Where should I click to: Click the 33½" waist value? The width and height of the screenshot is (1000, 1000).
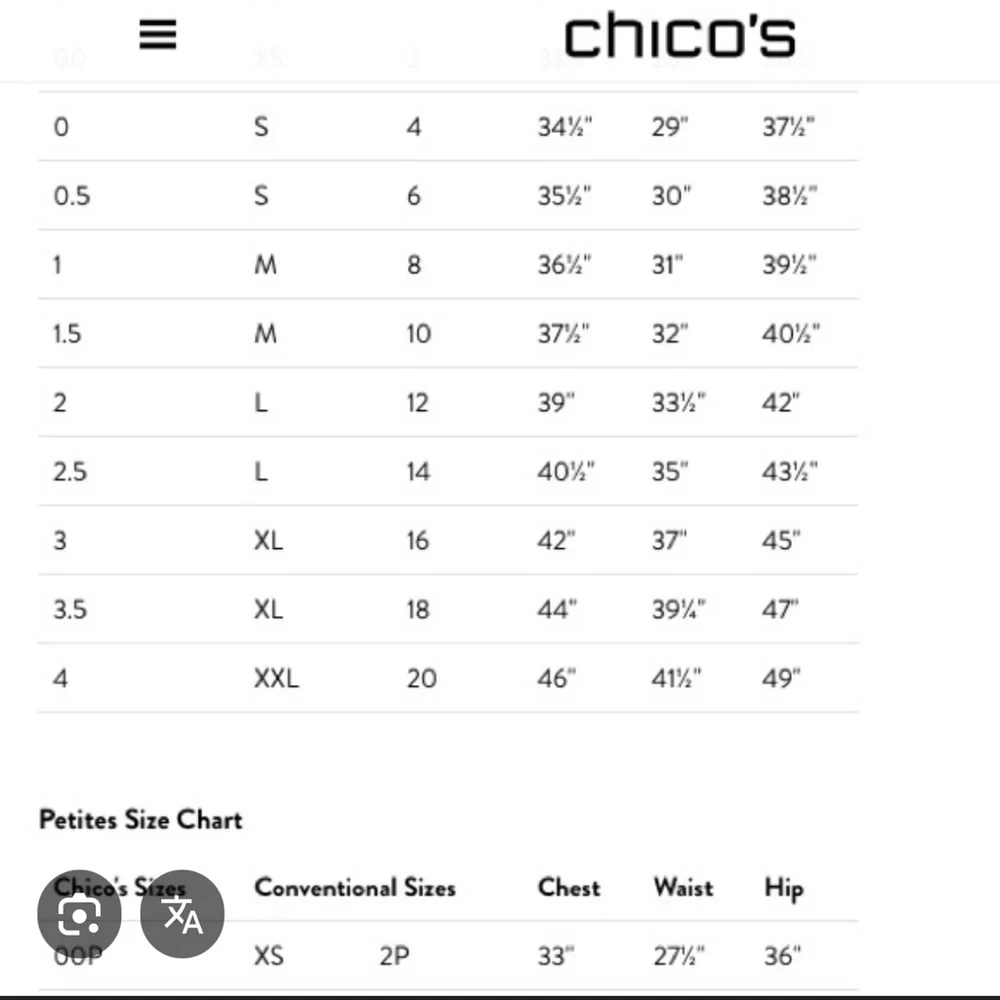pos(679,402)
